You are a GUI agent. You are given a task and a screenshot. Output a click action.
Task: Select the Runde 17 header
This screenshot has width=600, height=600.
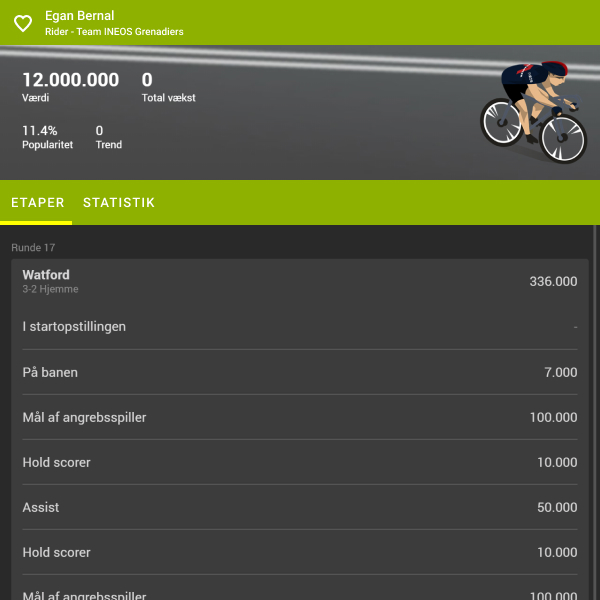[33, 248]
